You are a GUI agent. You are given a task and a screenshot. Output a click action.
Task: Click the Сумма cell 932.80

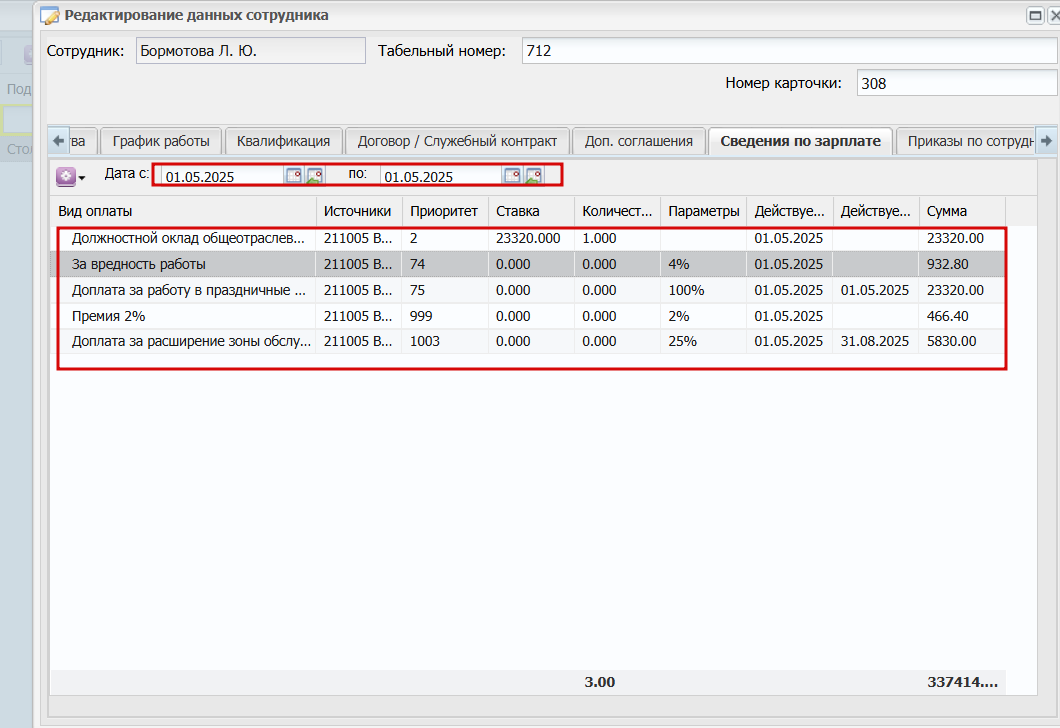pos(962,264)
